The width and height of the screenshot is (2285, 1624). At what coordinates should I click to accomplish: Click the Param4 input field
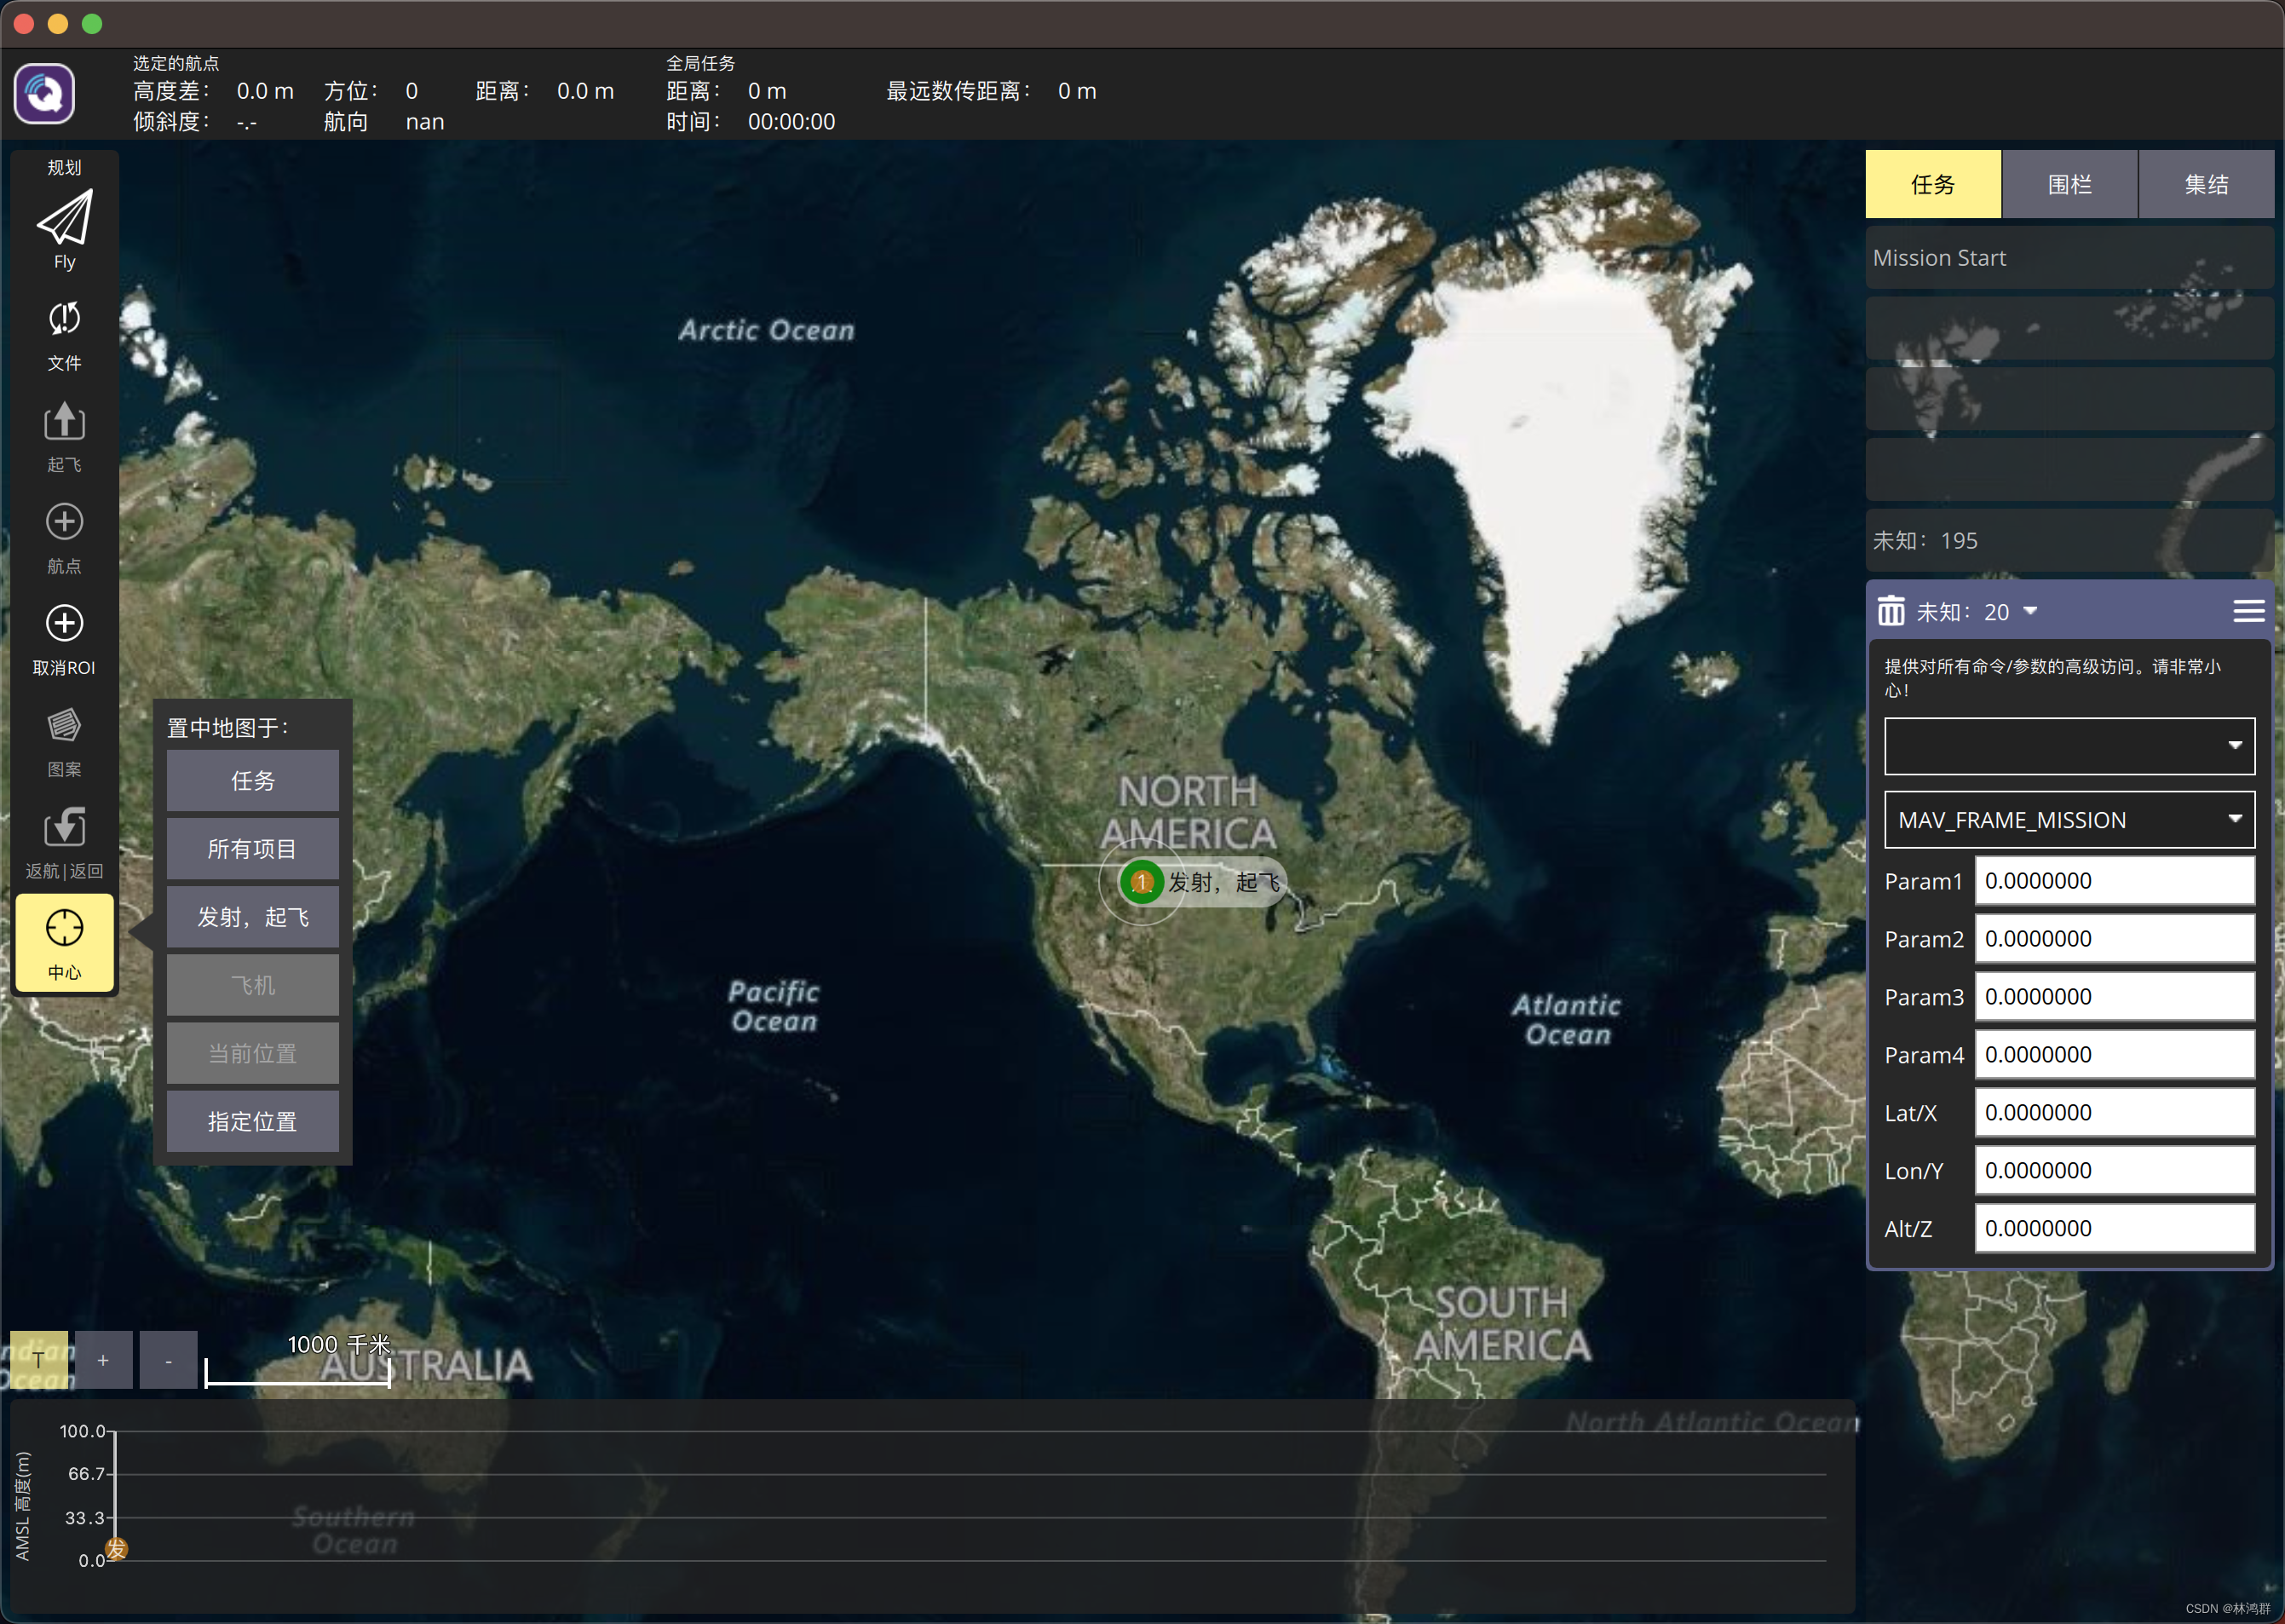point(2114,1055)
